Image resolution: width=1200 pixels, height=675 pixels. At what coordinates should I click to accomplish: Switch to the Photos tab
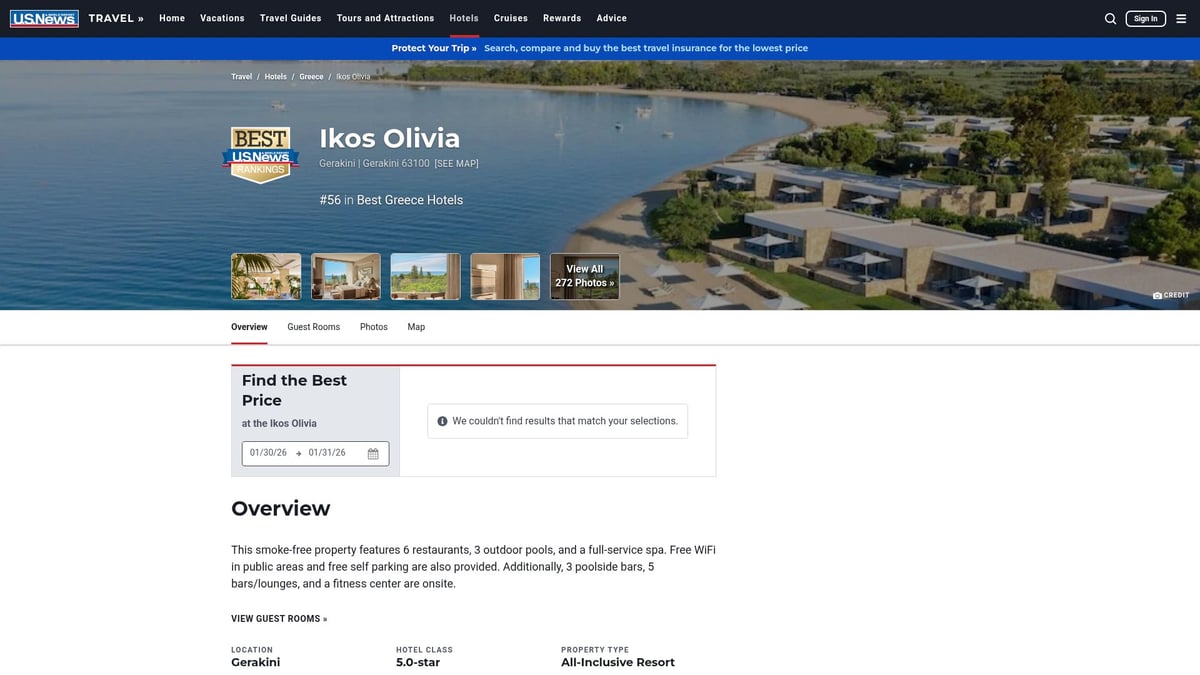tap(373, 326)
